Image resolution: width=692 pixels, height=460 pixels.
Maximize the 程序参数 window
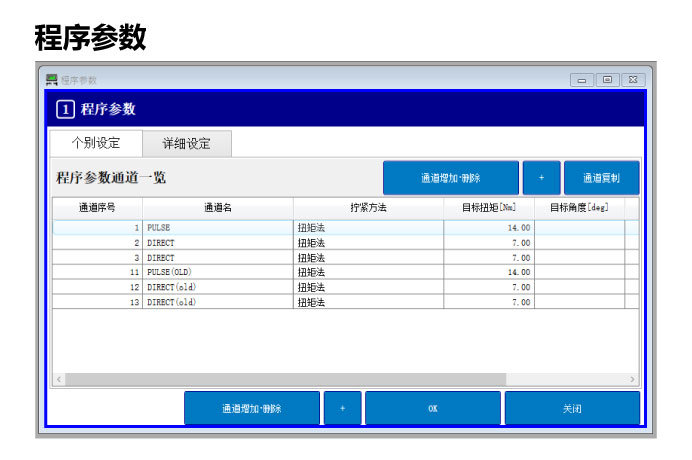[607, 80]
